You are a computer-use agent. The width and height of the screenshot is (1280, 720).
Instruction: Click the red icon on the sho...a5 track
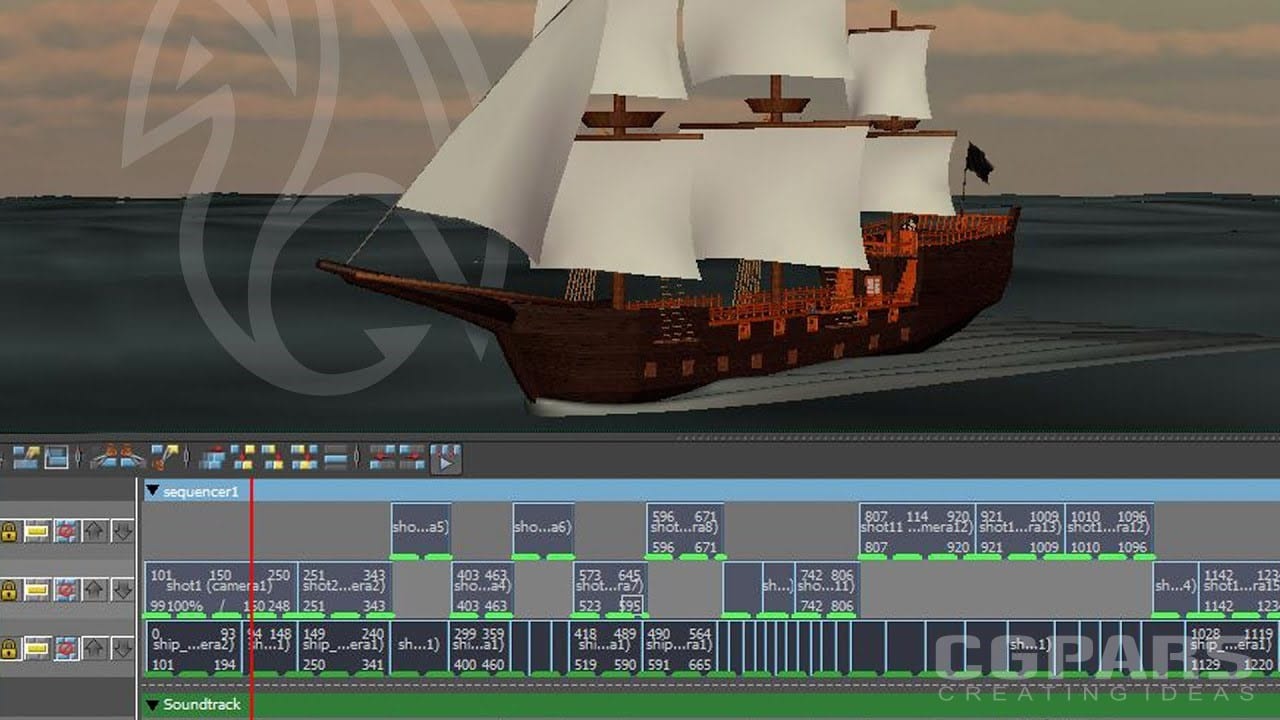(66, 531)
